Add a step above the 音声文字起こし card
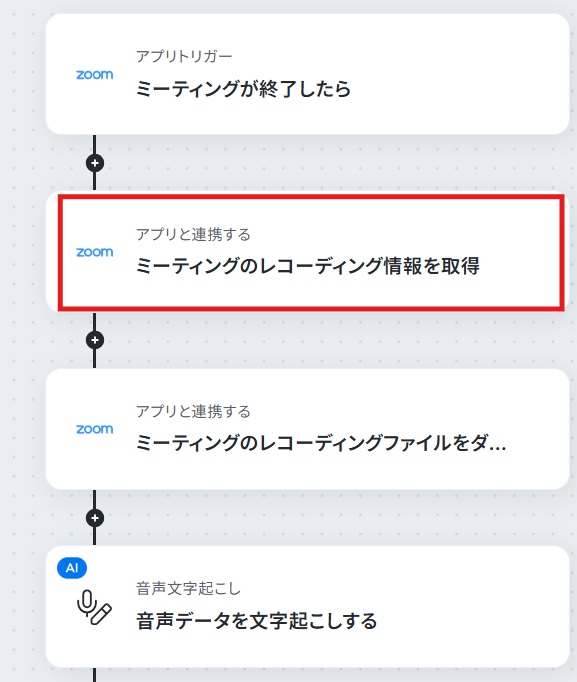This screenshot has width=577, height=682. (95, 518)
